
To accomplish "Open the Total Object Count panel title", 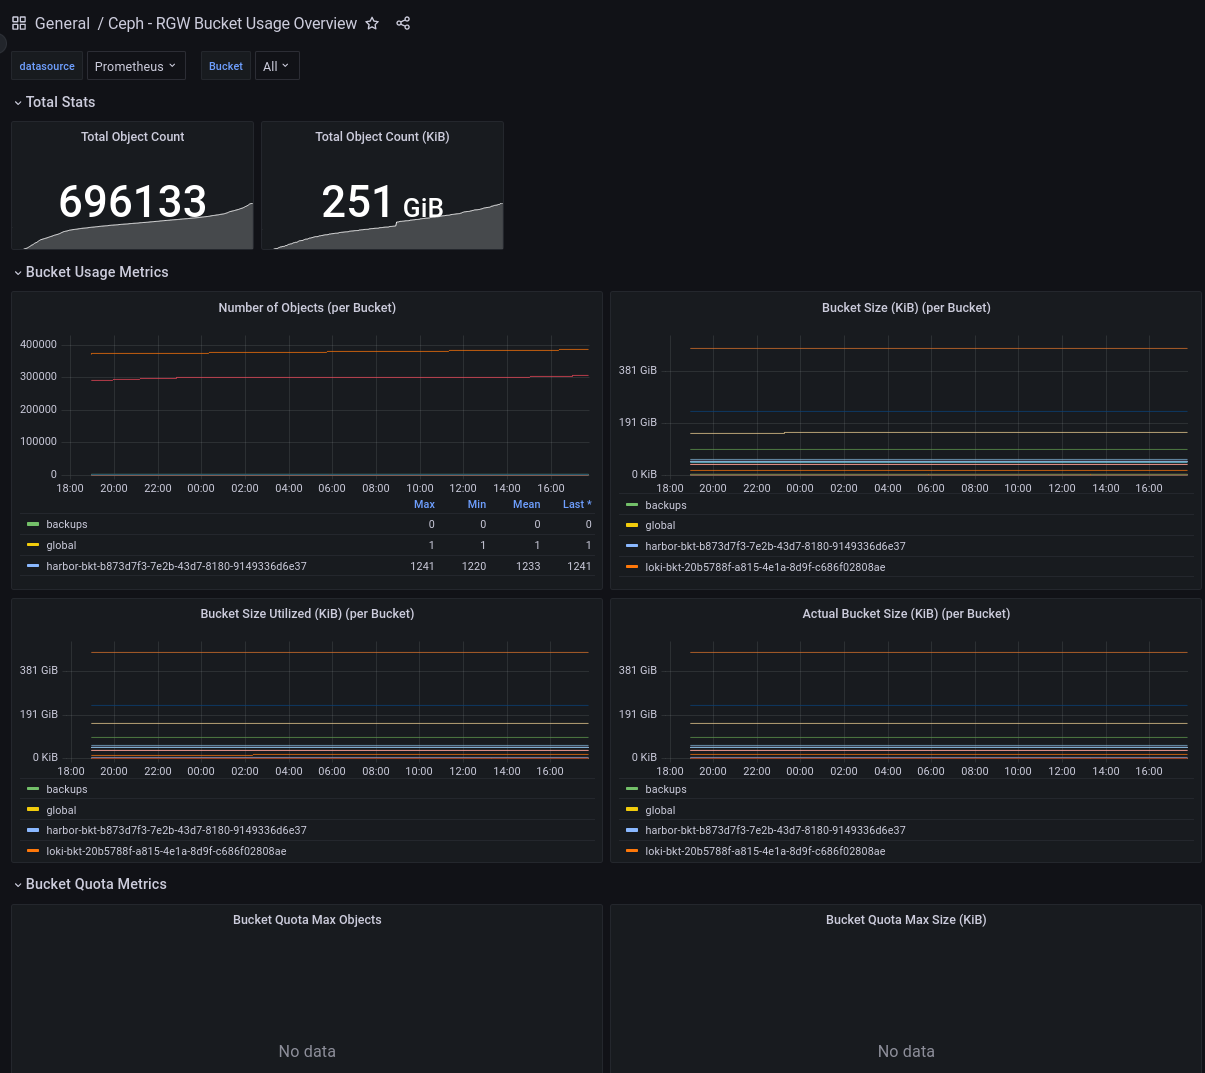I will click(x=133, y=137).
